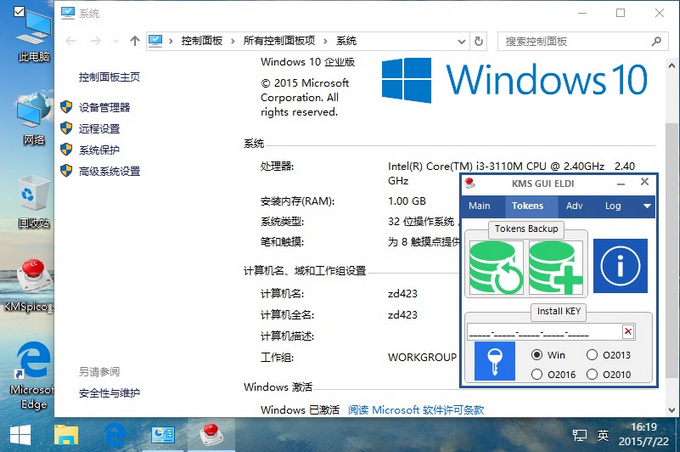Click the 搜索控制面板 search box
680x452 pixels.
pos(570,41)
